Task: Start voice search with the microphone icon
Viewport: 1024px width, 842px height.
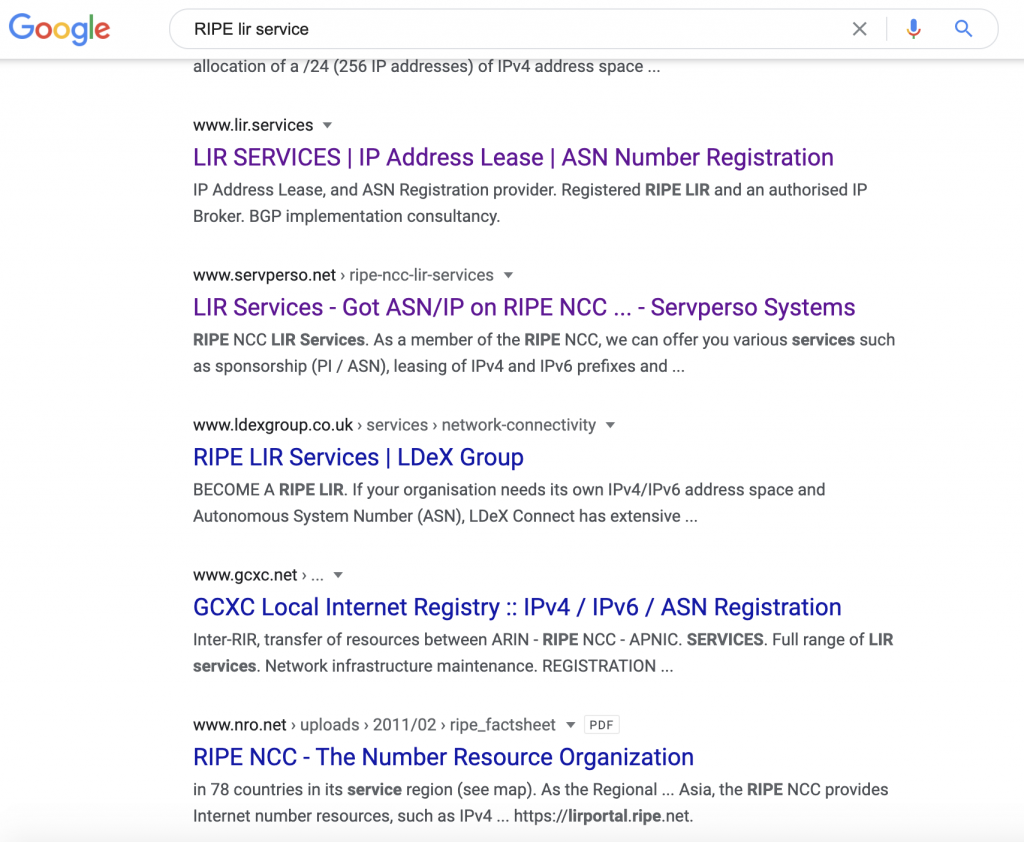Action: tap(914, 29)
